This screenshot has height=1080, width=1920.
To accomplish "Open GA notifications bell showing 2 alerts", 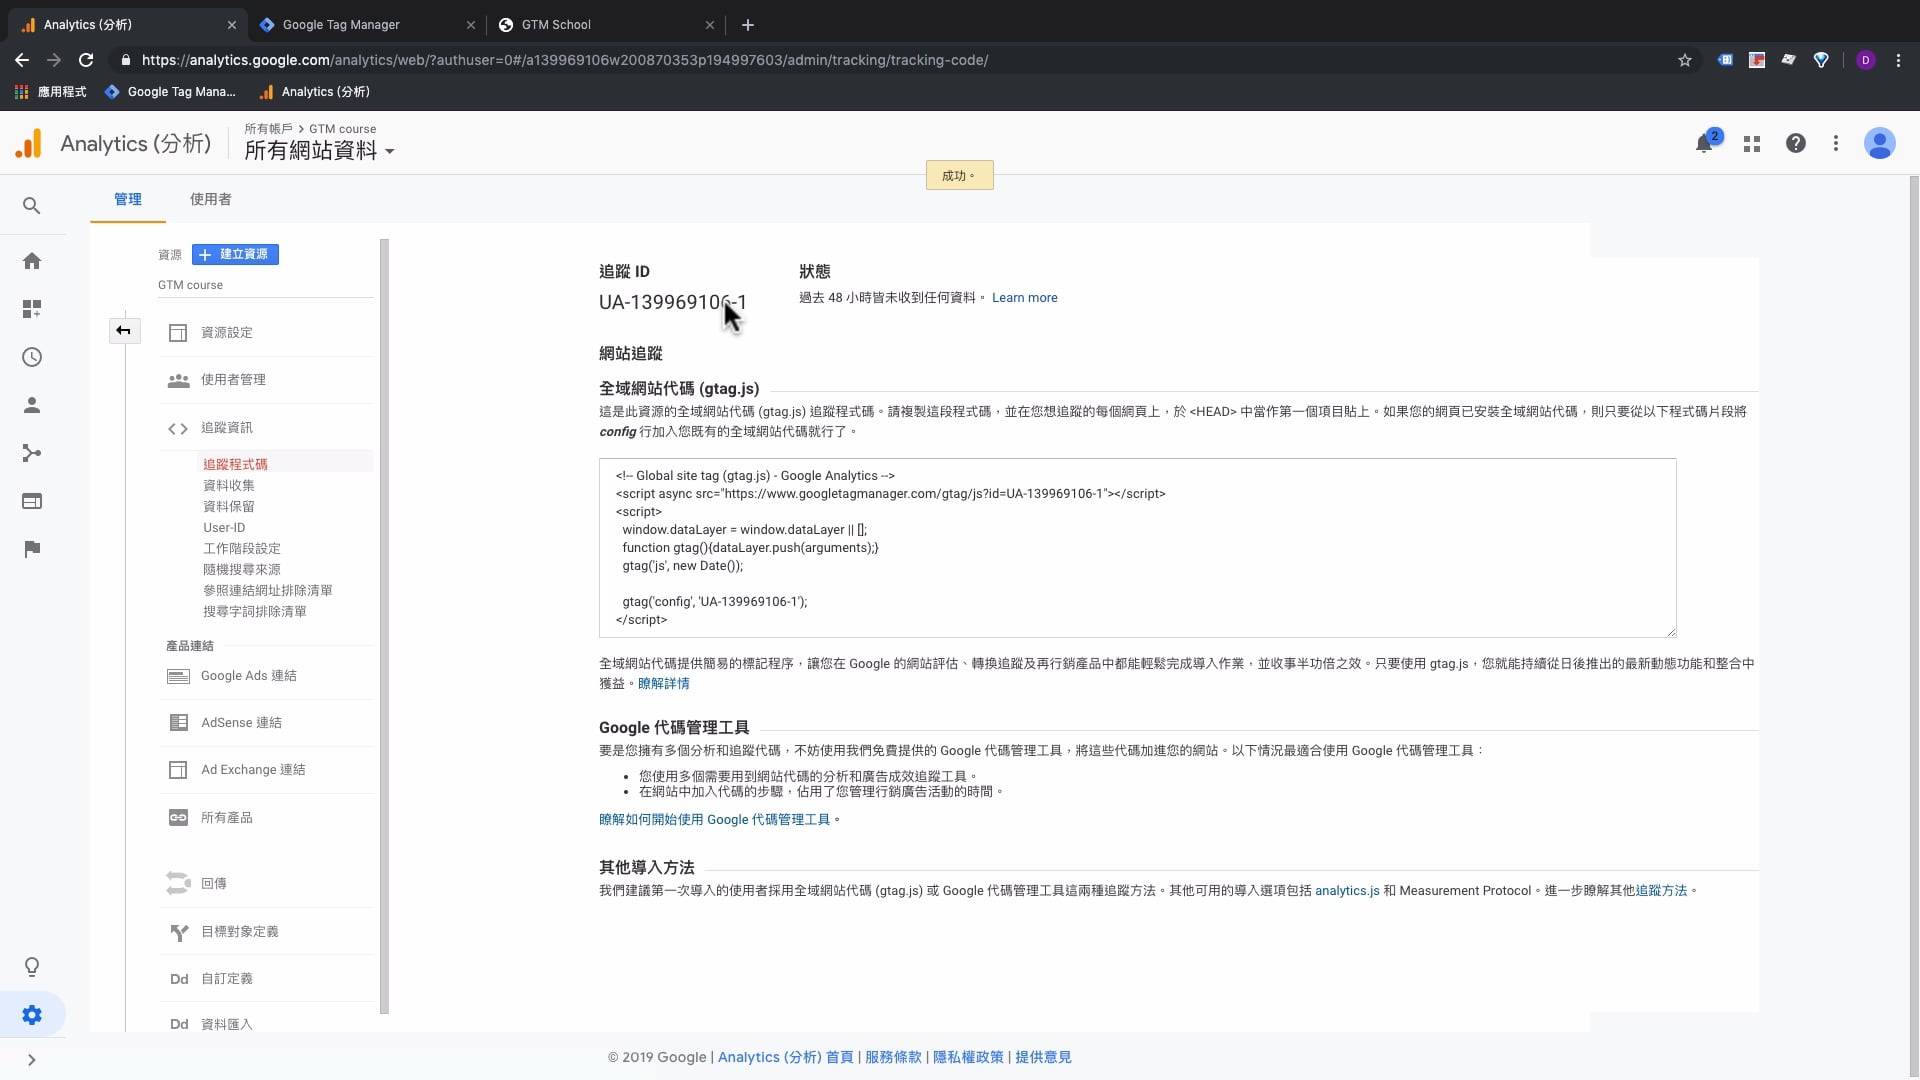I will tap(1703, 143).
